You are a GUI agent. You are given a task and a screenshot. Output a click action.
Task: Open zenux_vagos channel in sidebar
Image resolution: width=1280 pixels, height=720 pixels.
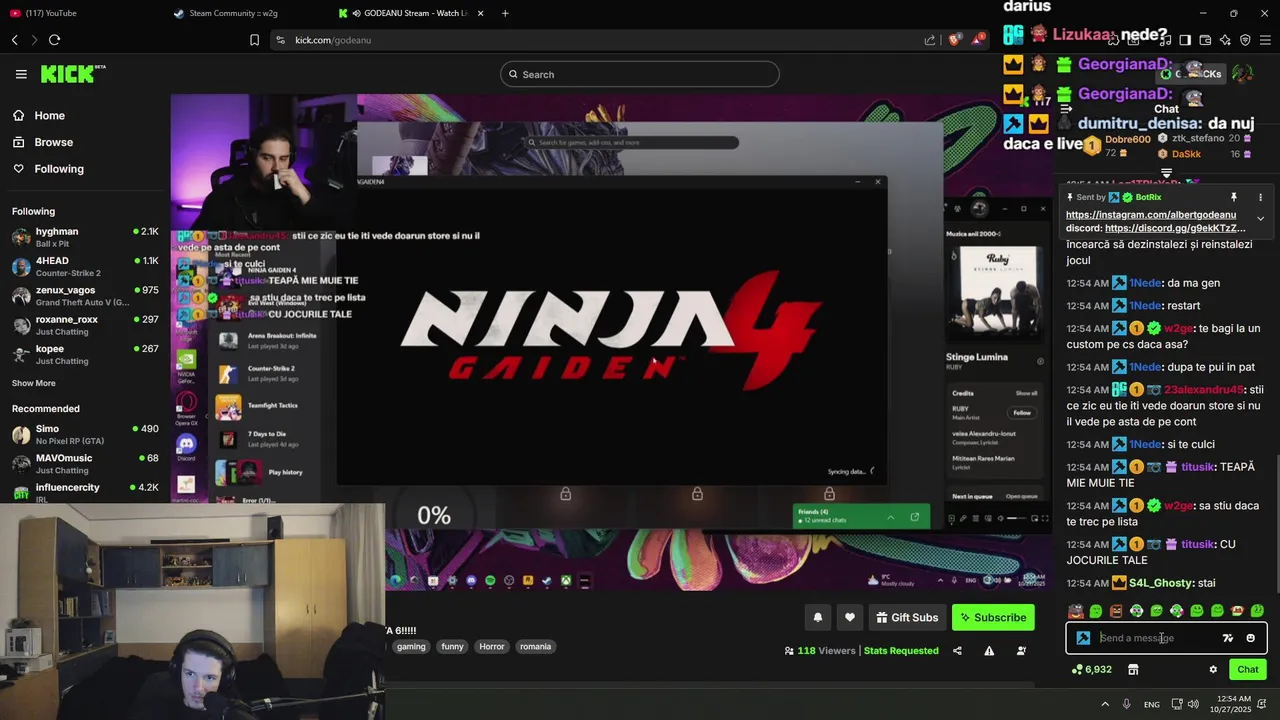[85, 296]
